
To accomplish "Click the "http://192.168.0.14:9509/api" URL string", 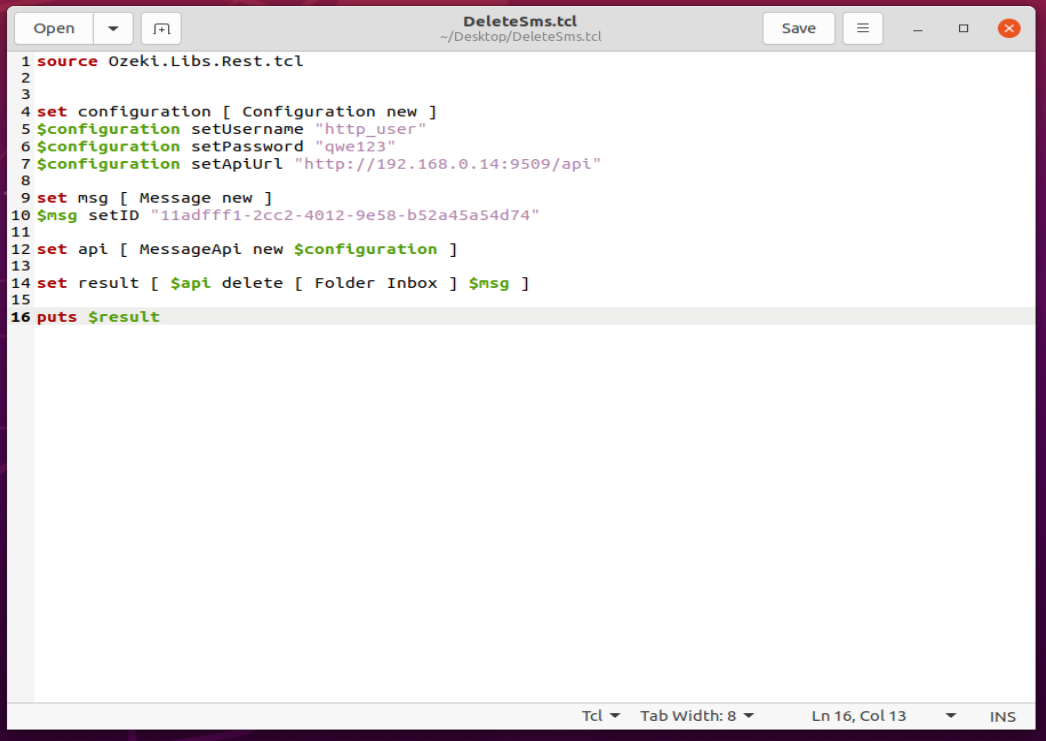I will point(448,163).
